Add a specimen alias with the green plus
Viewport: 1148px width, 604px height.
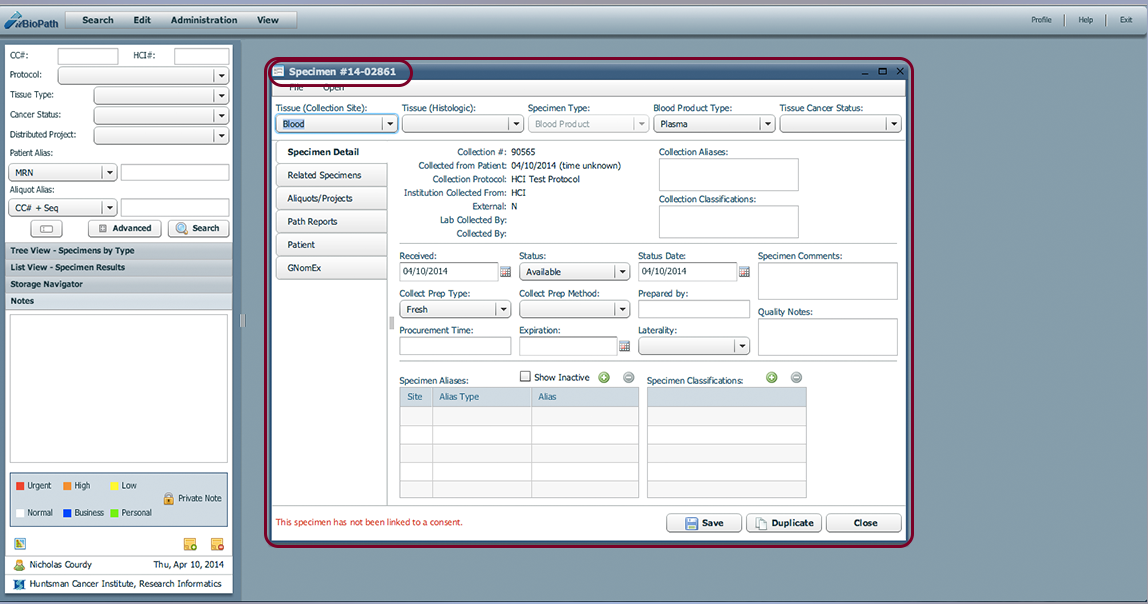click(604, 378)
